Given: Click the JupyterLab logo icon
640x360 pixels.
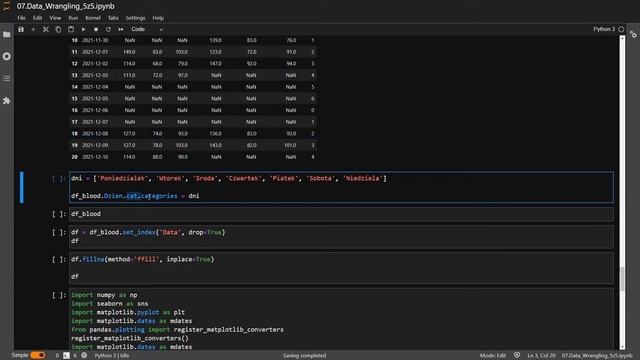Looking at the screenshot, I should pyautogui.click(x=6, y=6).
